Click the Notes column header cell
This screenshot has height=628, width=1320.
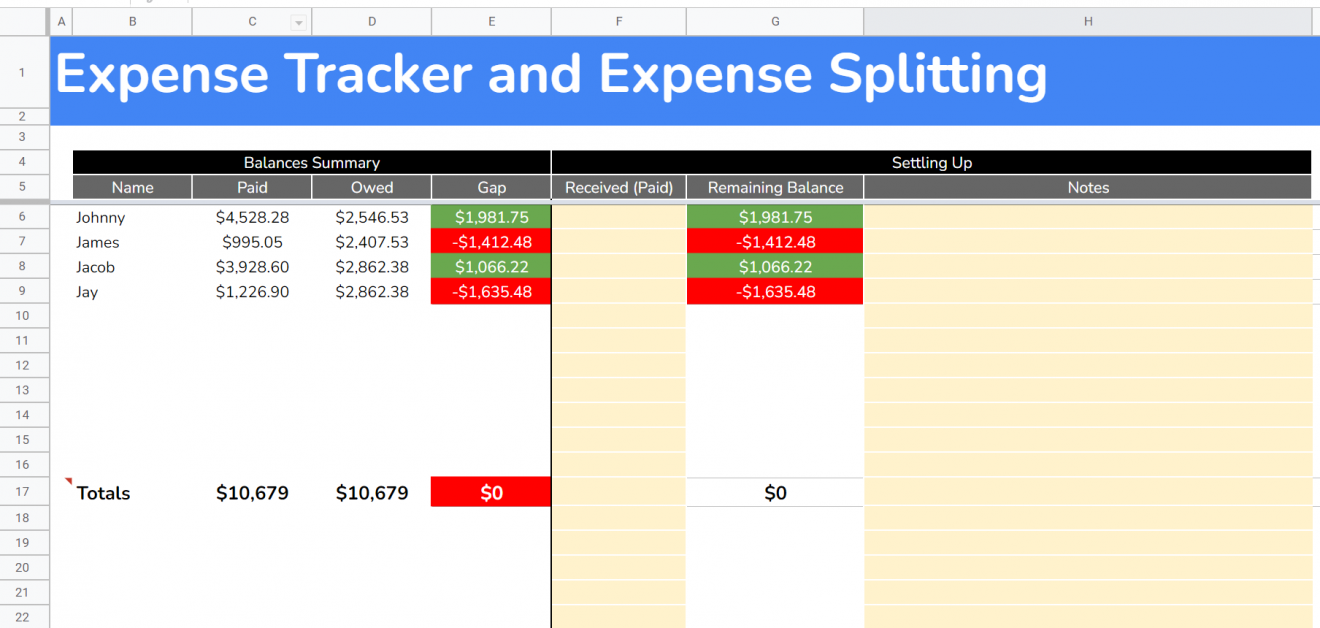(x=1088, y=187)
